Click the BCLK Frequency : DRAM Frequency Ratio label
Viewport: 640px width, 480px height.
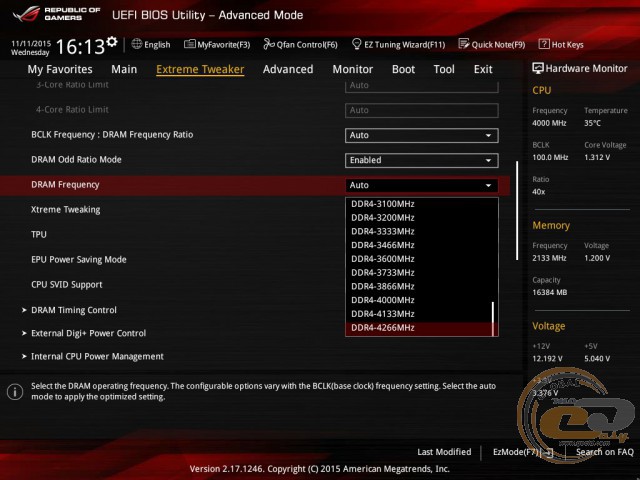click(x=112, y=135)
